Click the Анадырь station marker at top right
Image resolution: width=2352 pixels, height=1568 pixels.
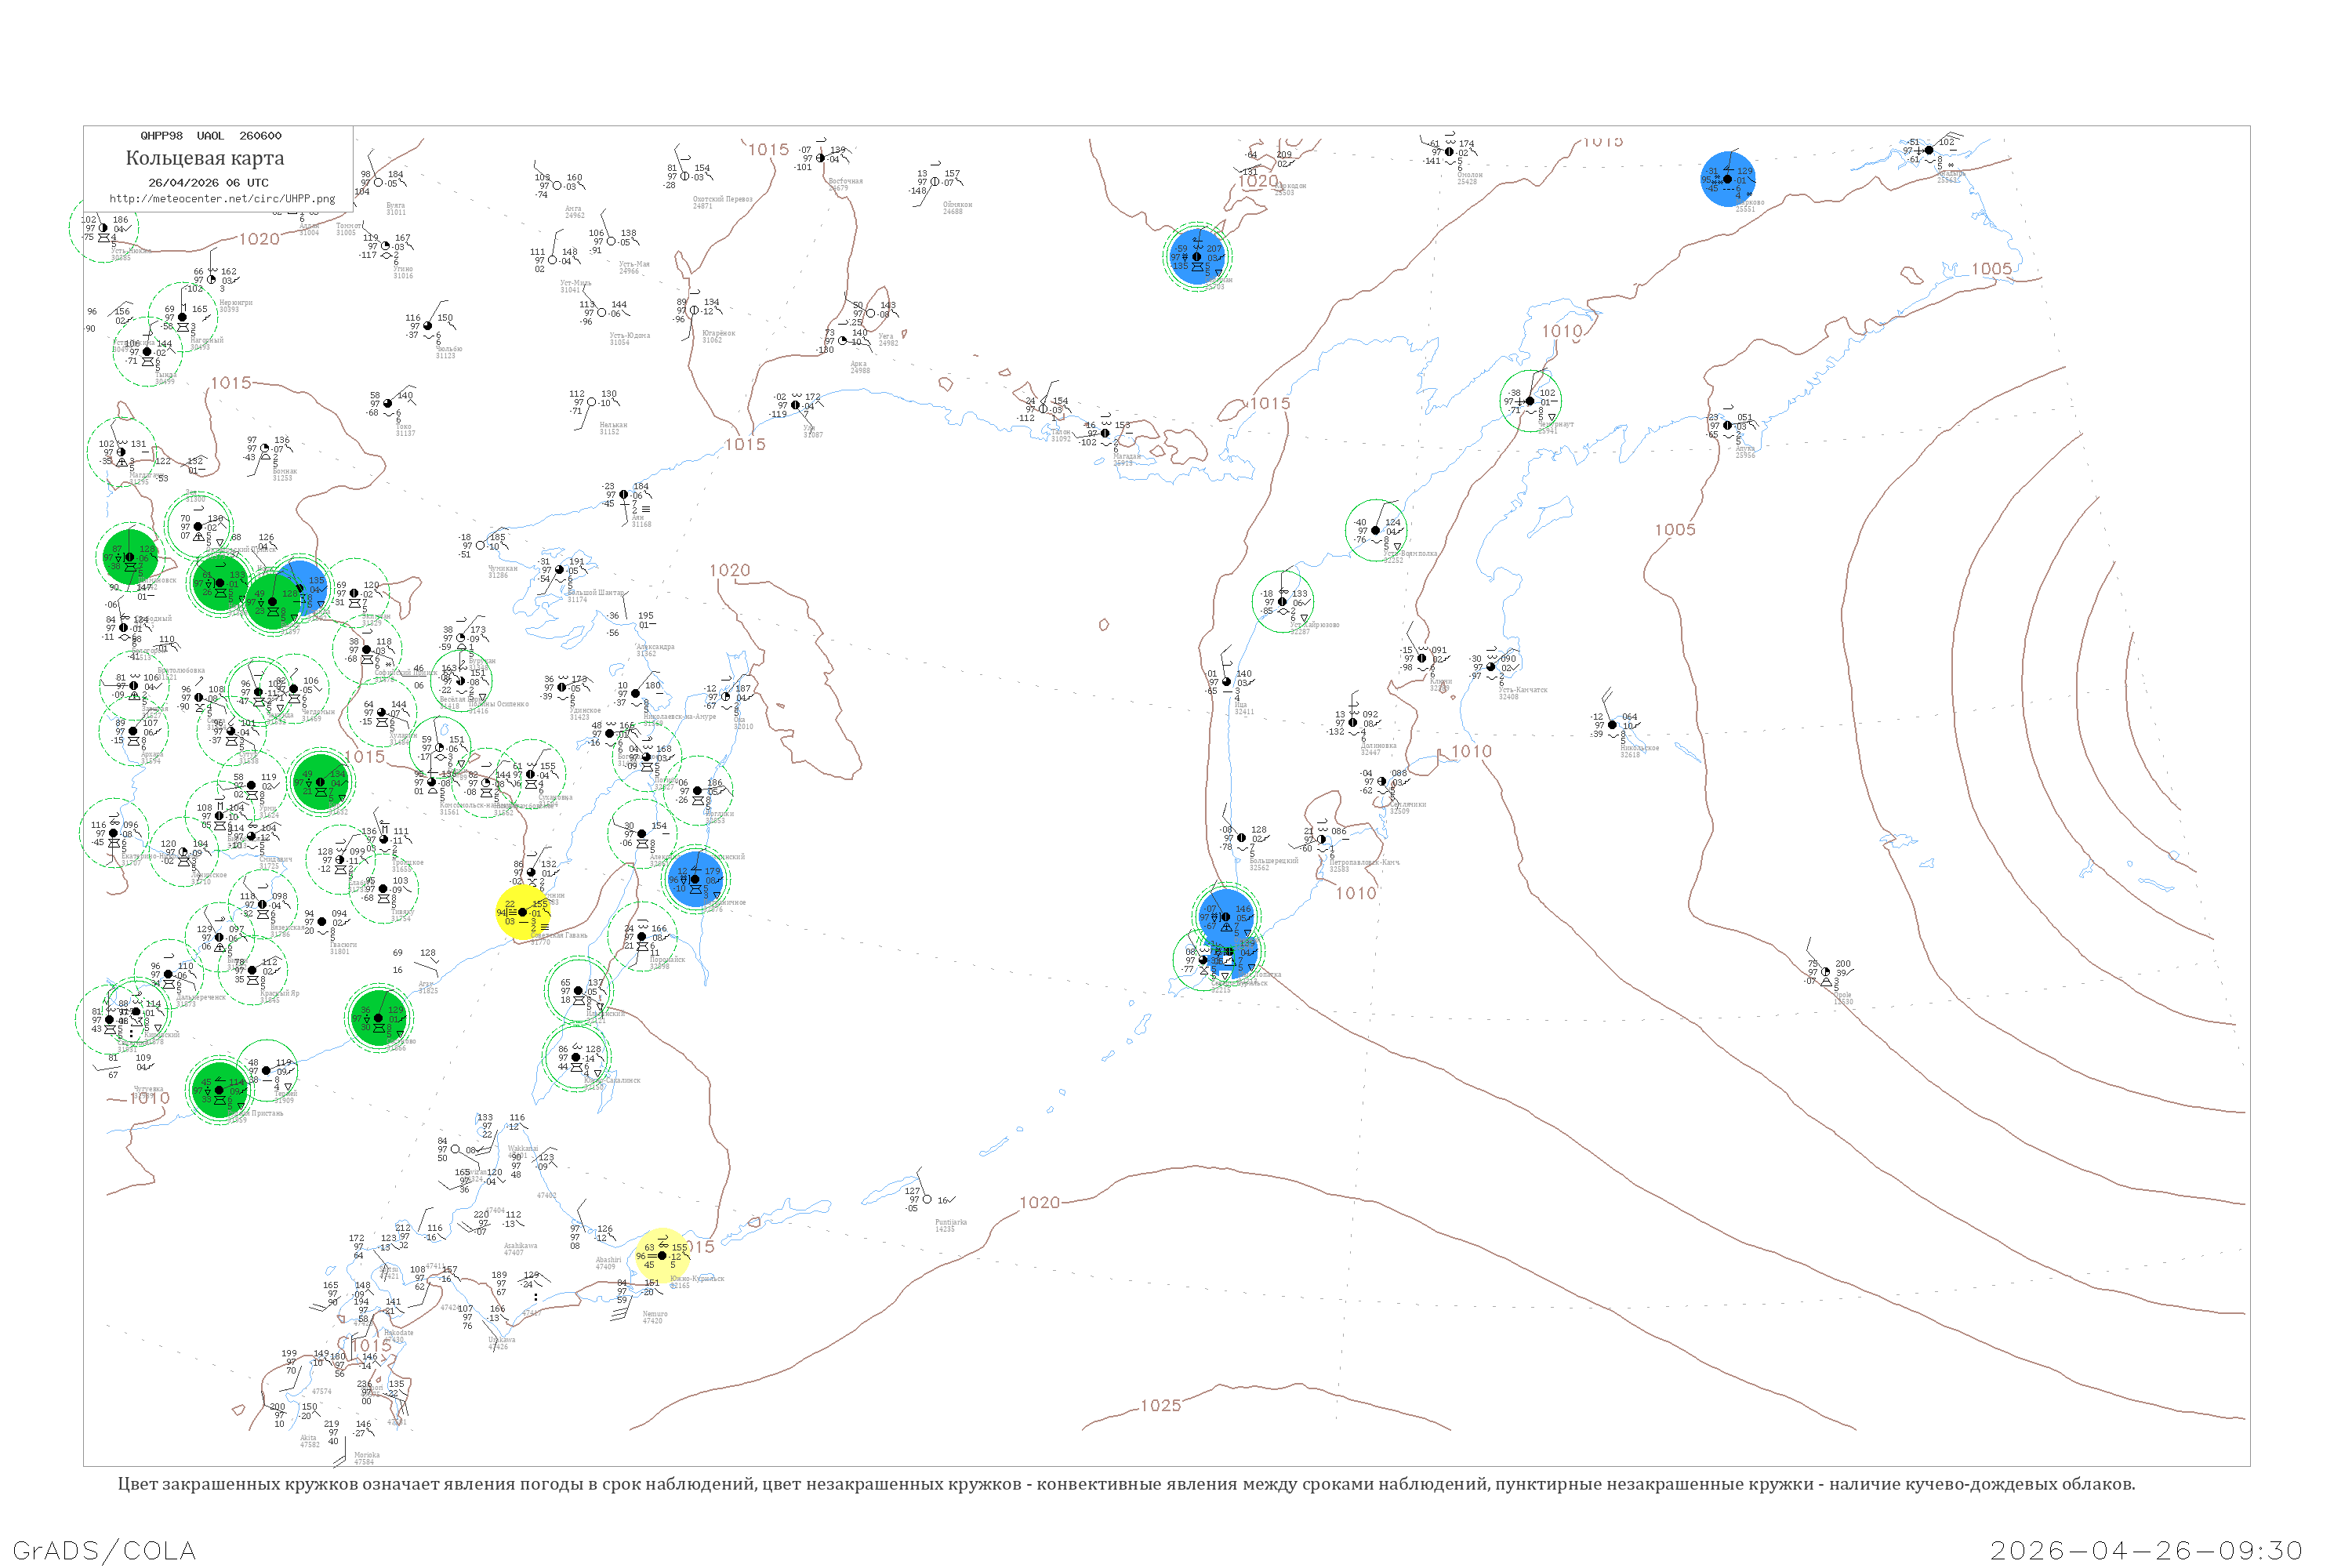pos(1929,150)
